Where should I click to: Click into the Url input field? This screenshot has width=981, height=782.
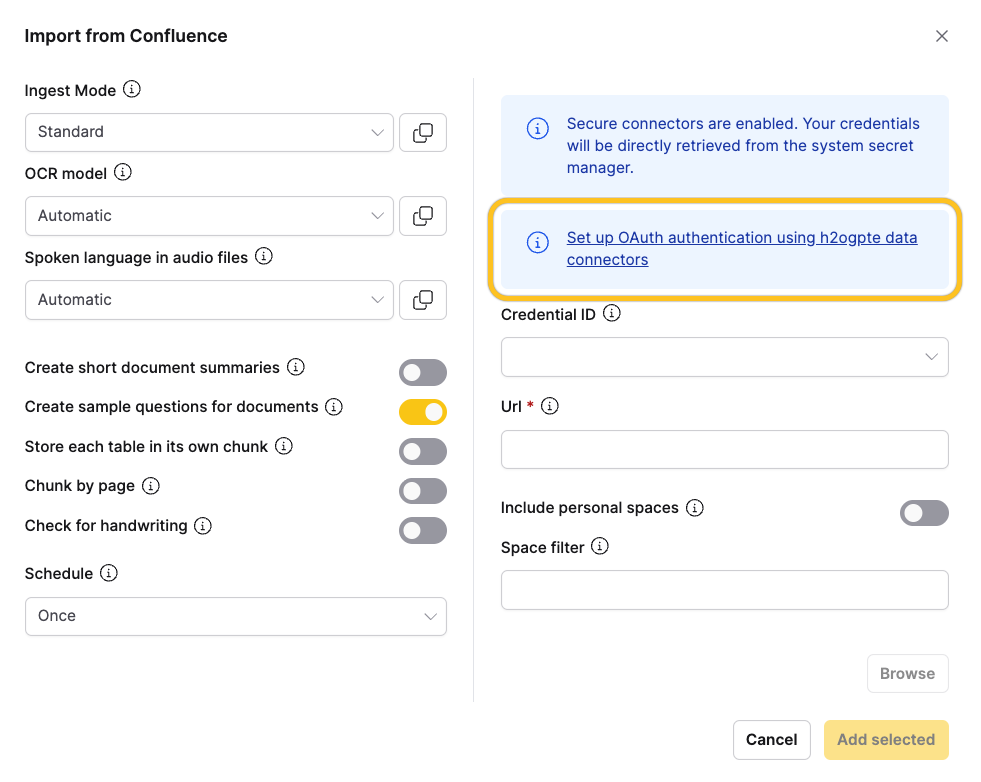(x=724, y=450)
